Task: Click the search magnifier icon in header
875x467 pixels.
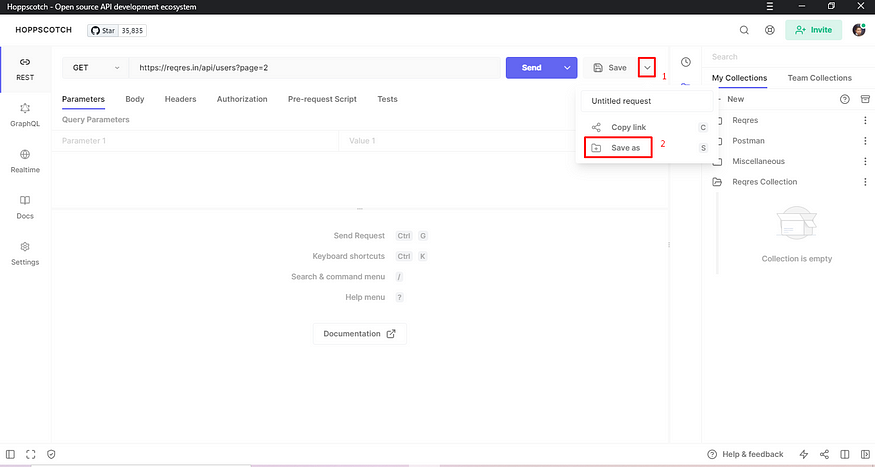Action: tap(744, 30)
